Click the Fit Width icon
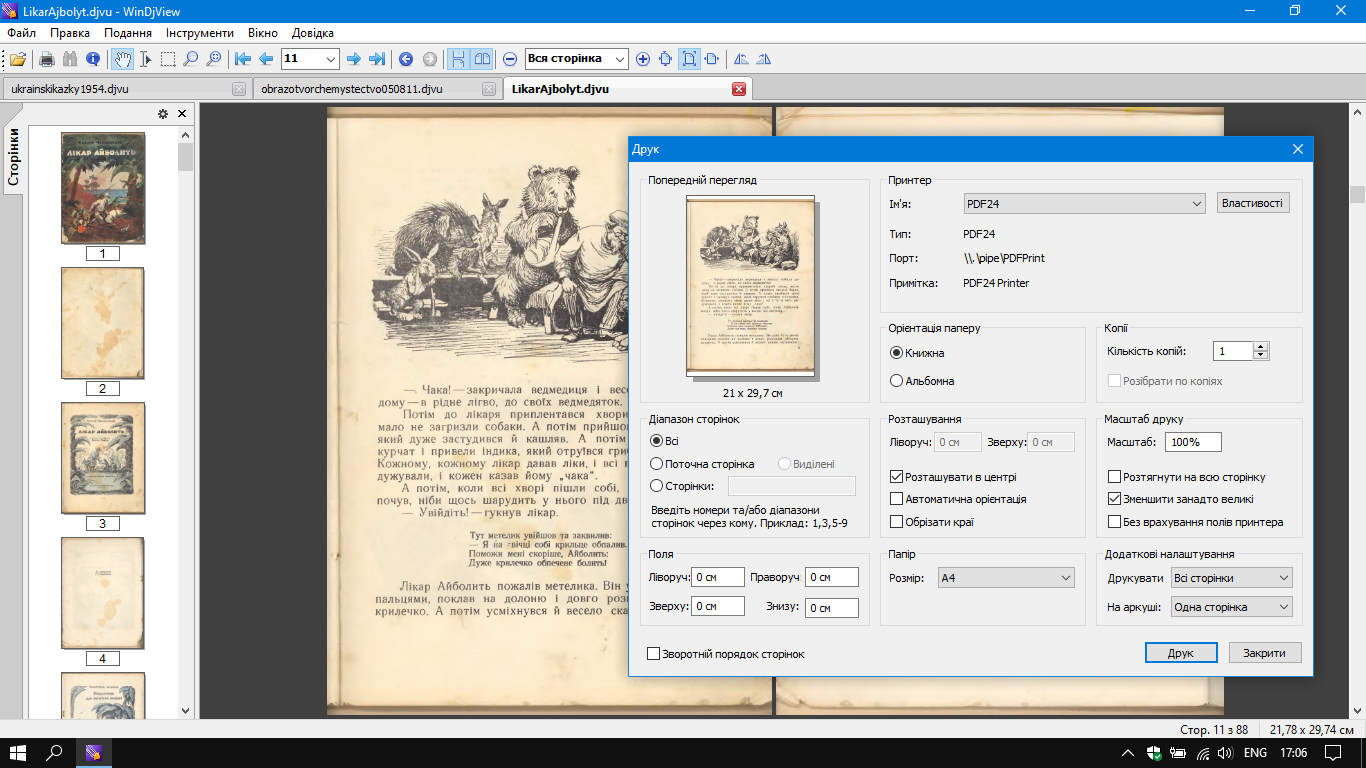The image size is (1366, 768). (713, 59)
